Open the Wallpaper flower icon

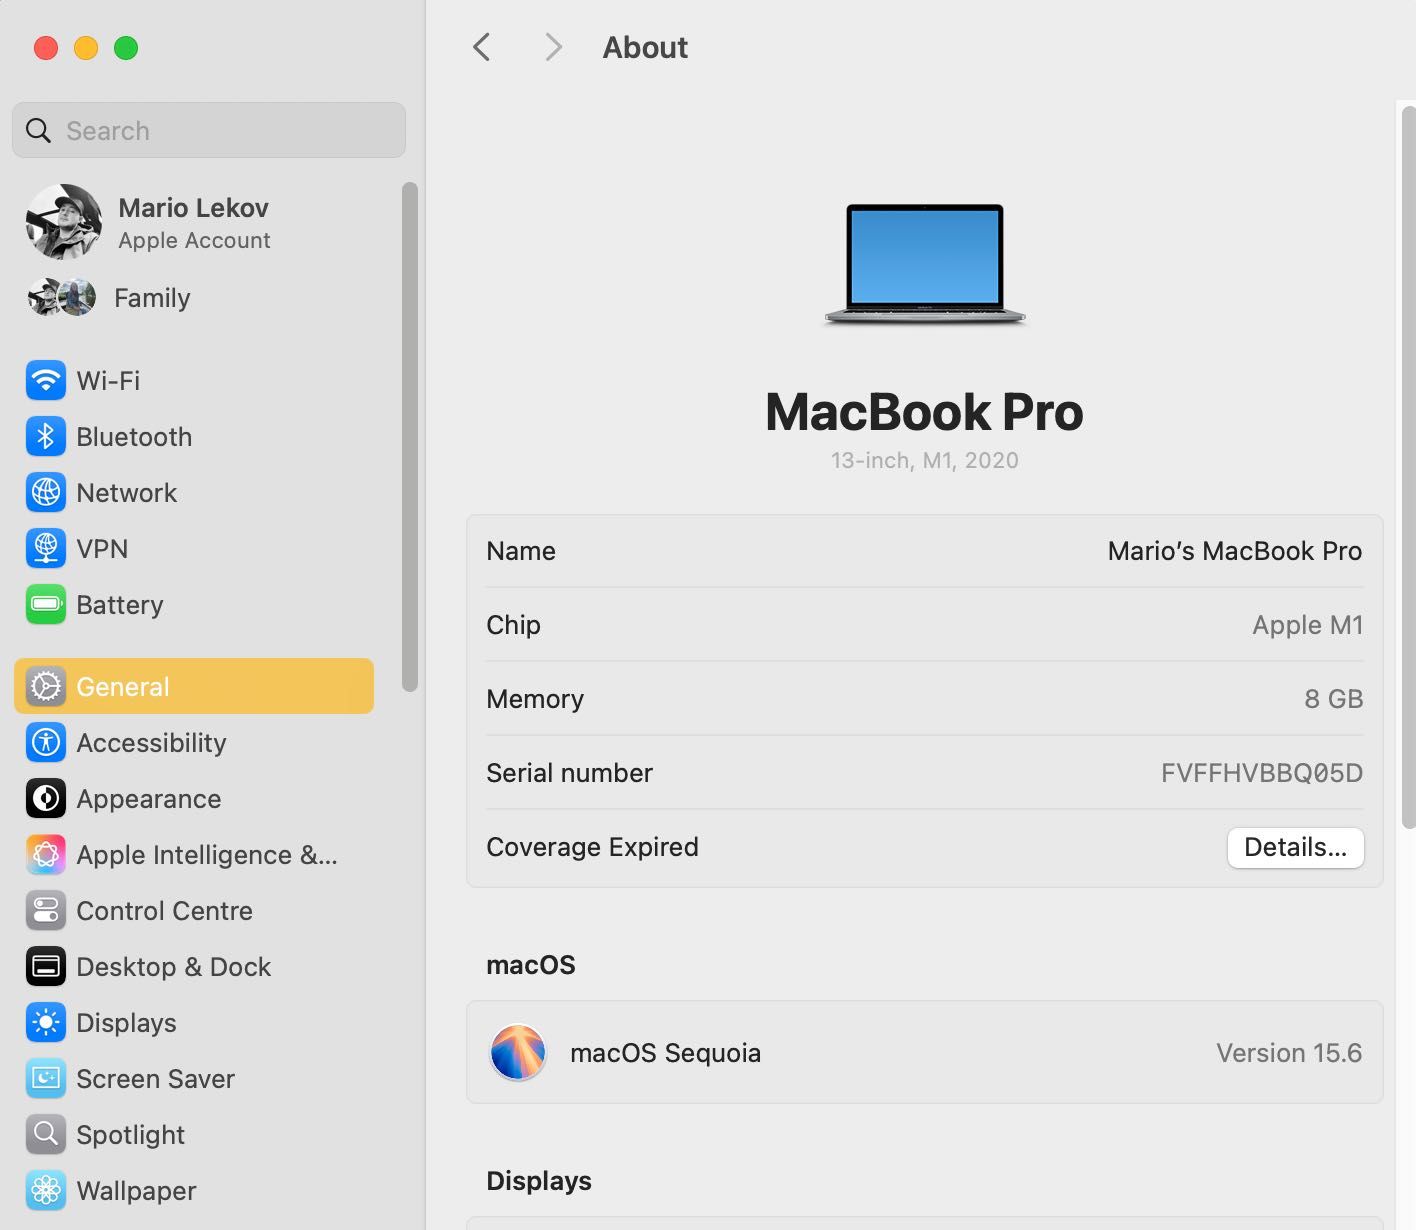pyautogui.click(x=46, y=1191)
